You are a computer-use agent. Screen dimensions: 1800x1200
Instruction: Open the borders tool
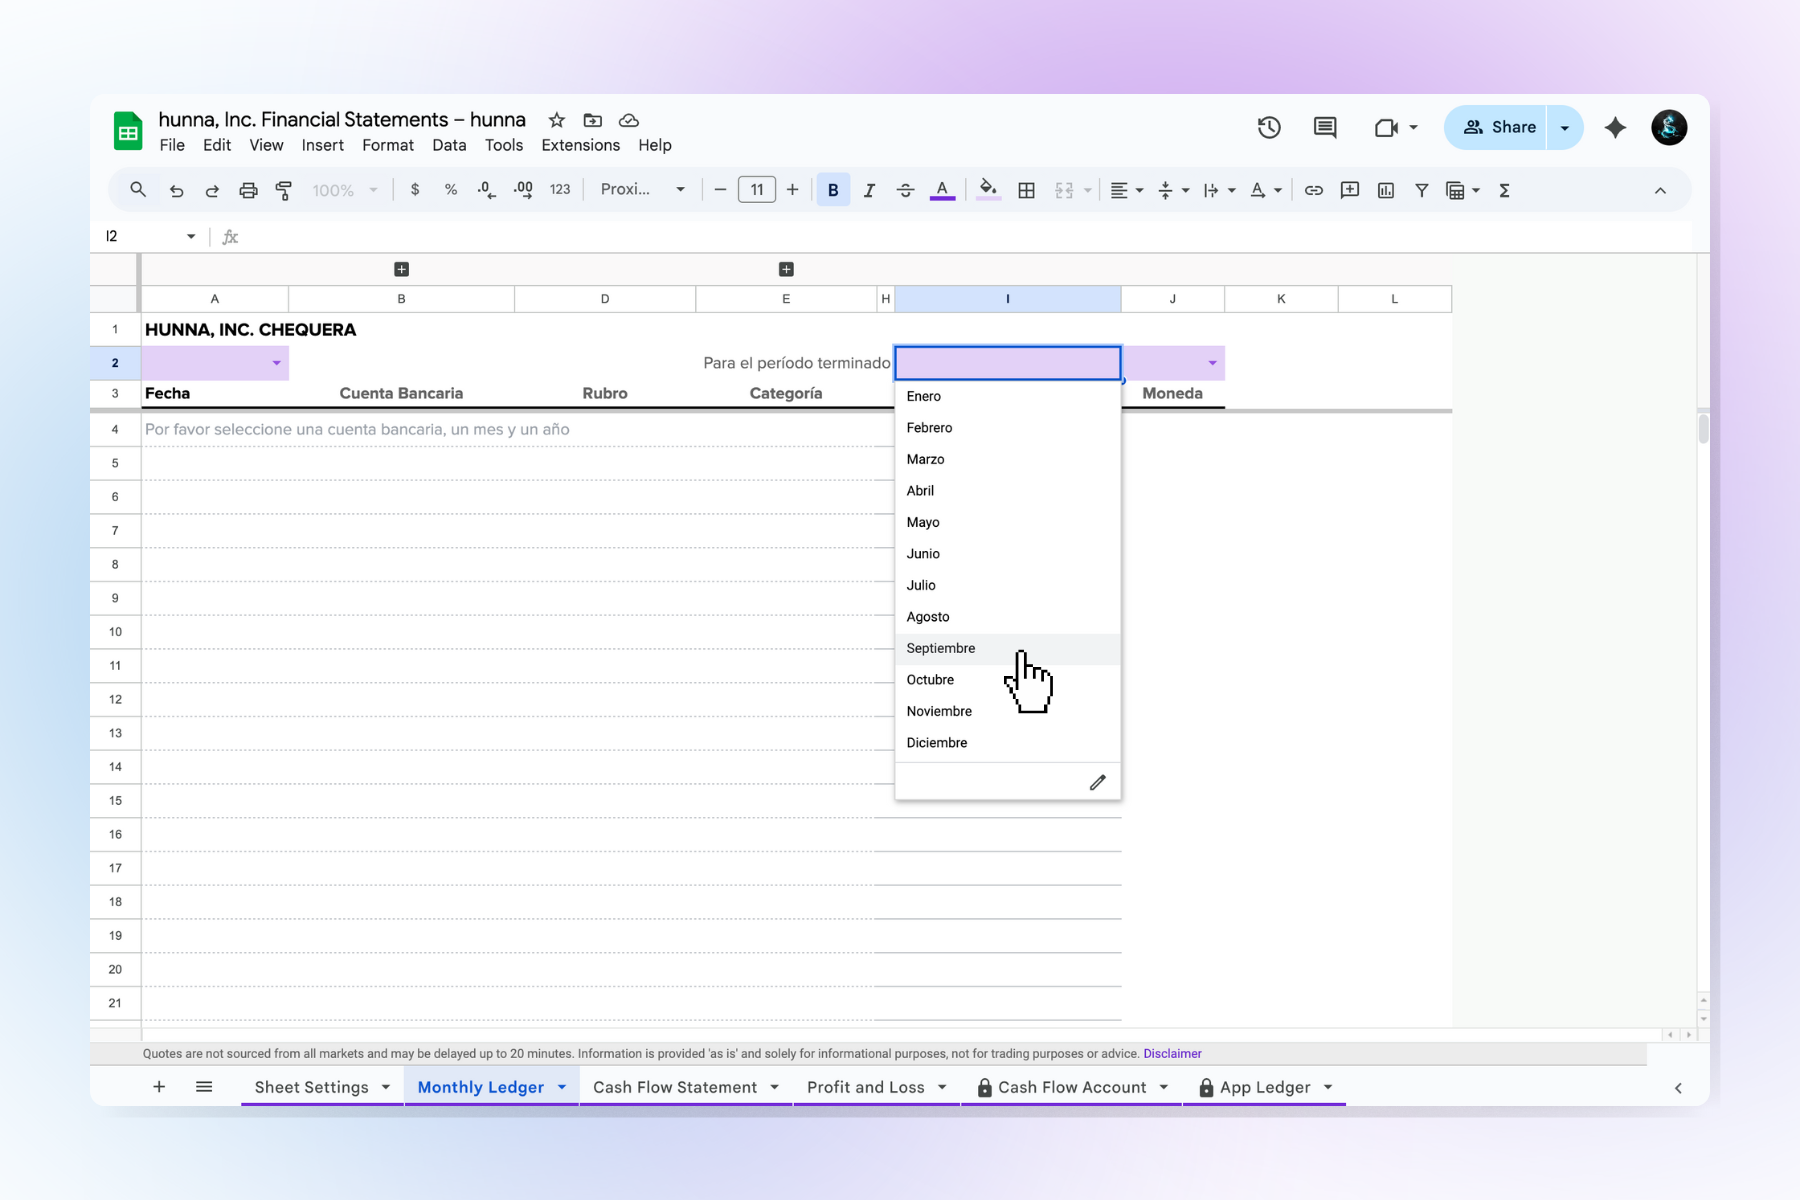1026,190
